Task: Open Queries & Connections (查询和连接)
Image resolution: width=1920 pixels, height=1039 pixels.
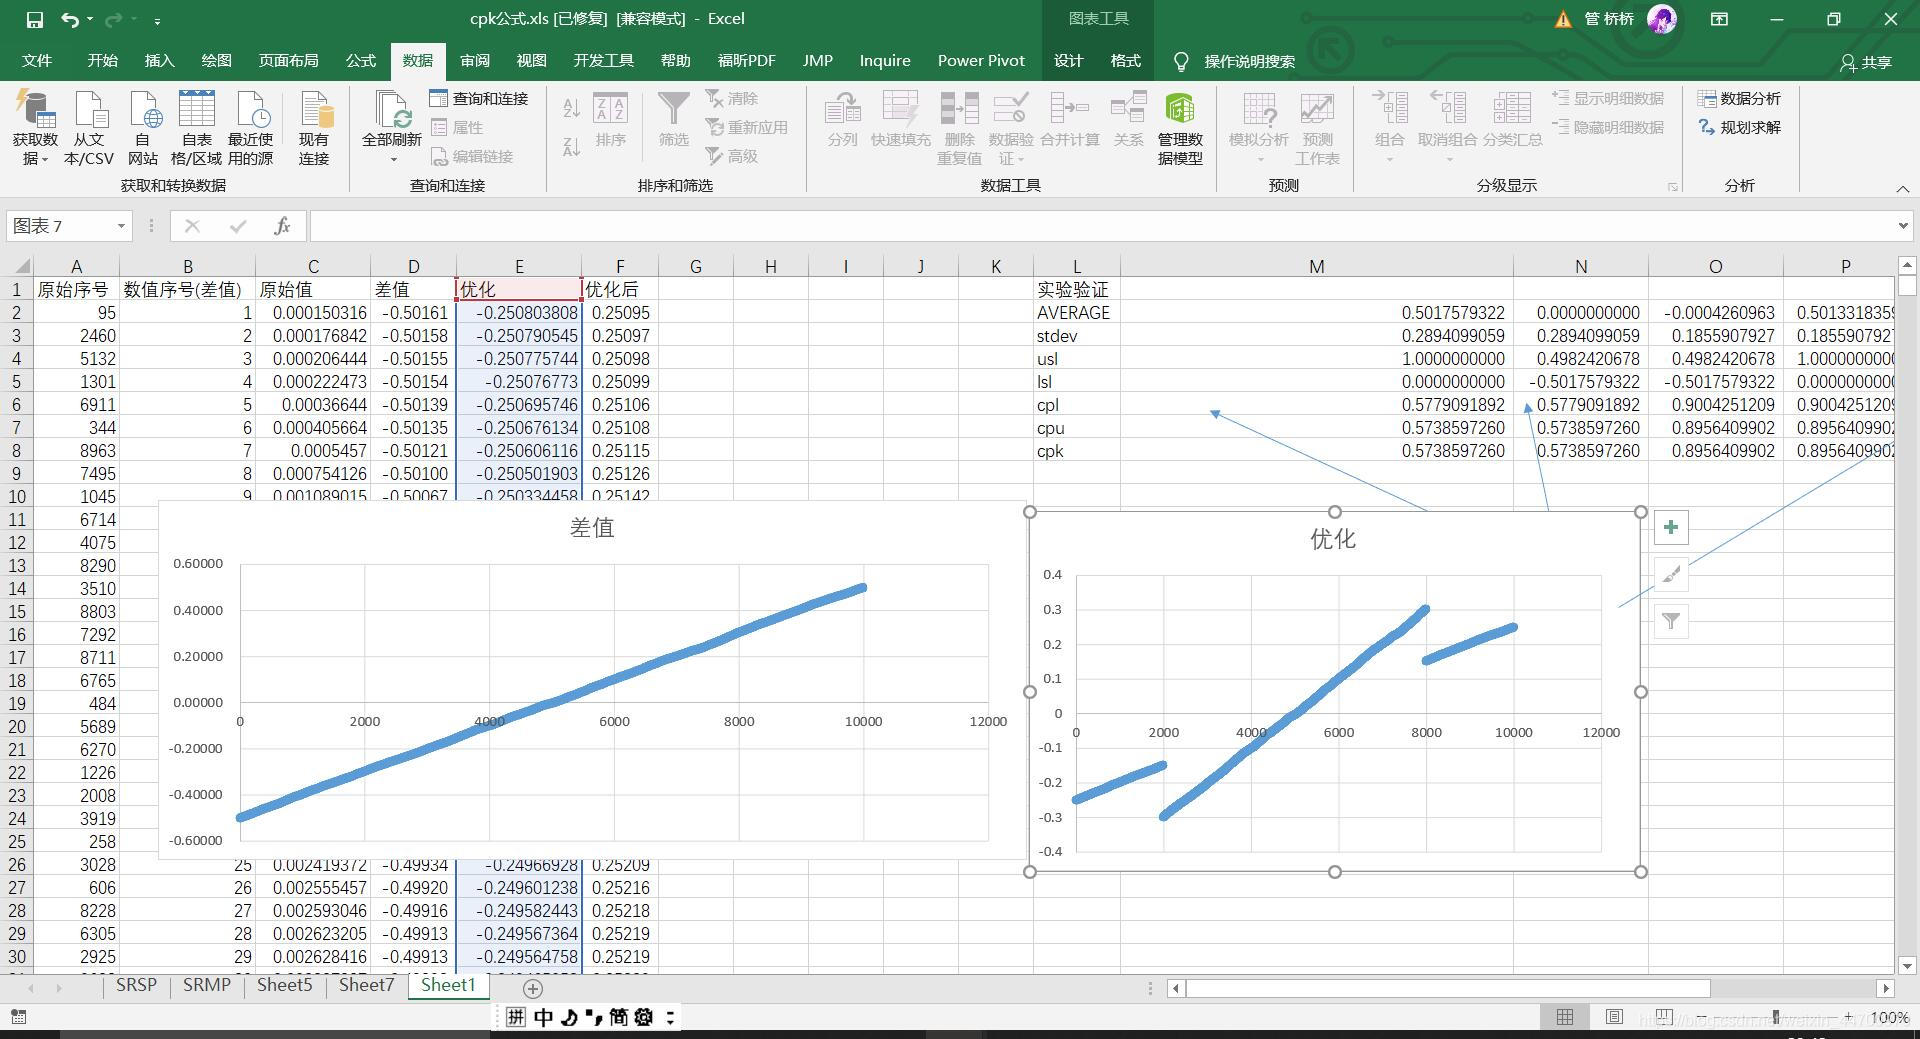Action: [479, 98]
